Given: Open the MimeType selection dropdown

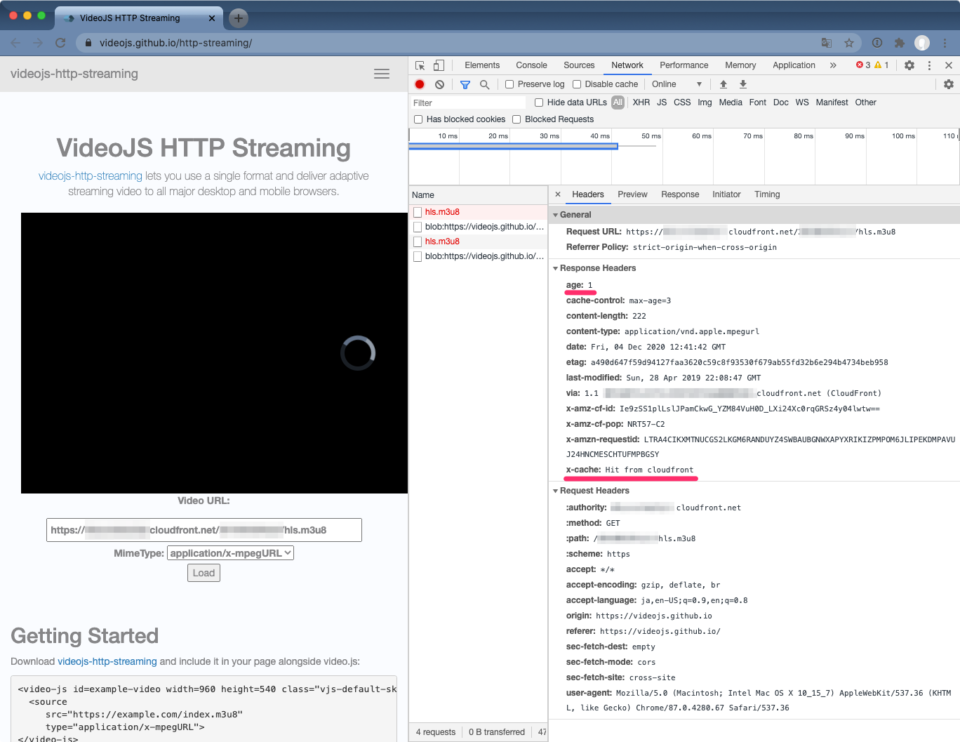Looking at the screenshot, I should [232, 551].
